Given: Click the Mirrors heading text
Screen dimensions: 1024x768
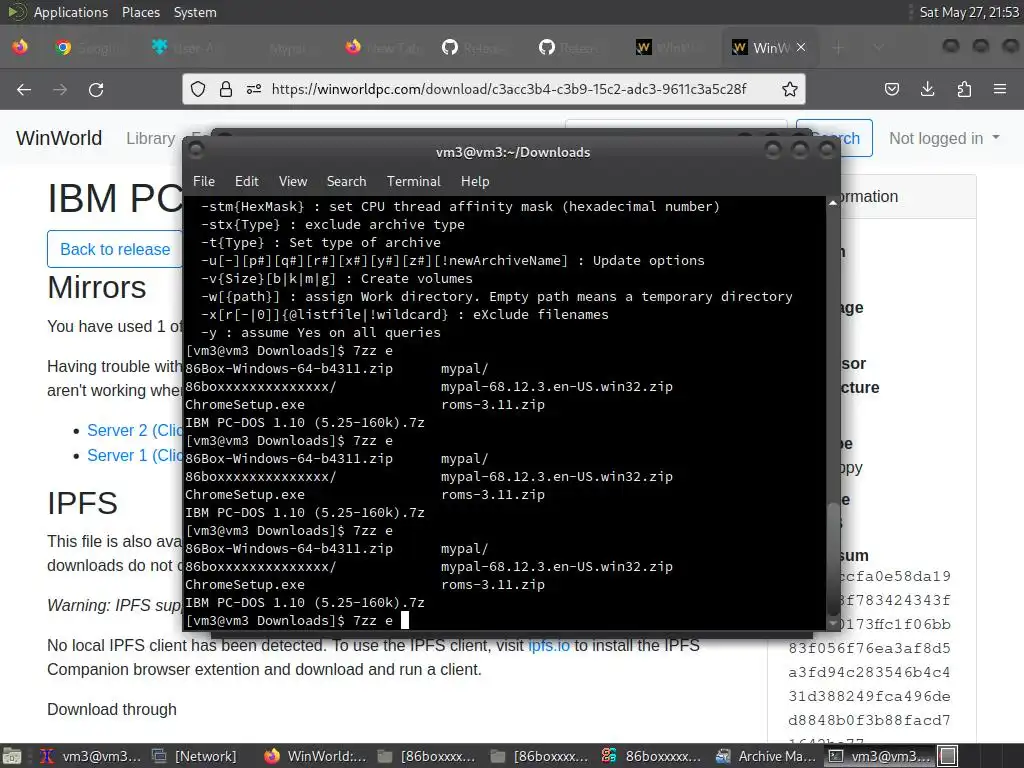Looking at the screenshot, I should 97,287.
